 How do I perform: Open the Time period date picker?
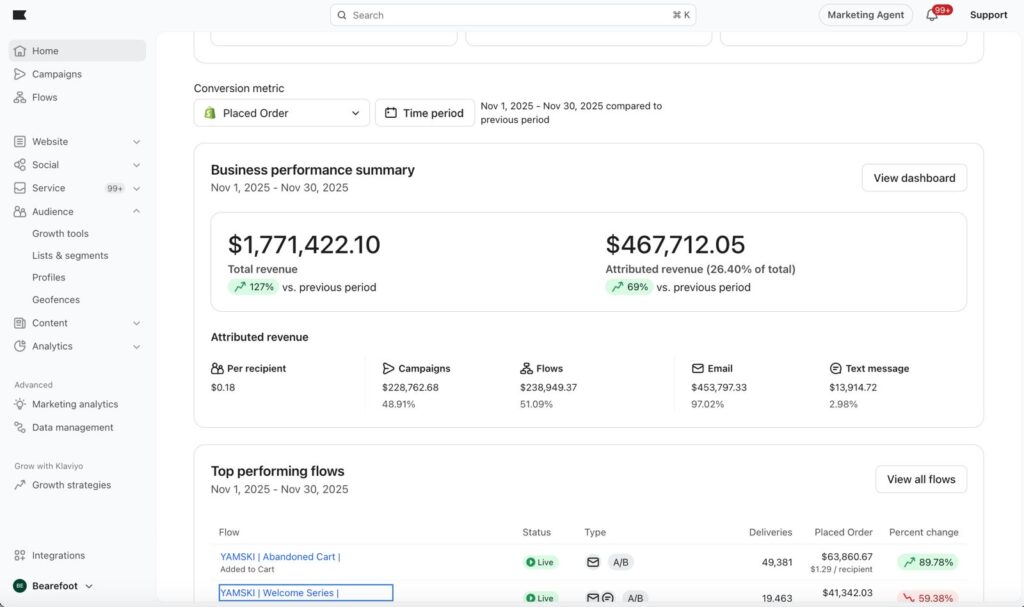click(x=424, y=113)
